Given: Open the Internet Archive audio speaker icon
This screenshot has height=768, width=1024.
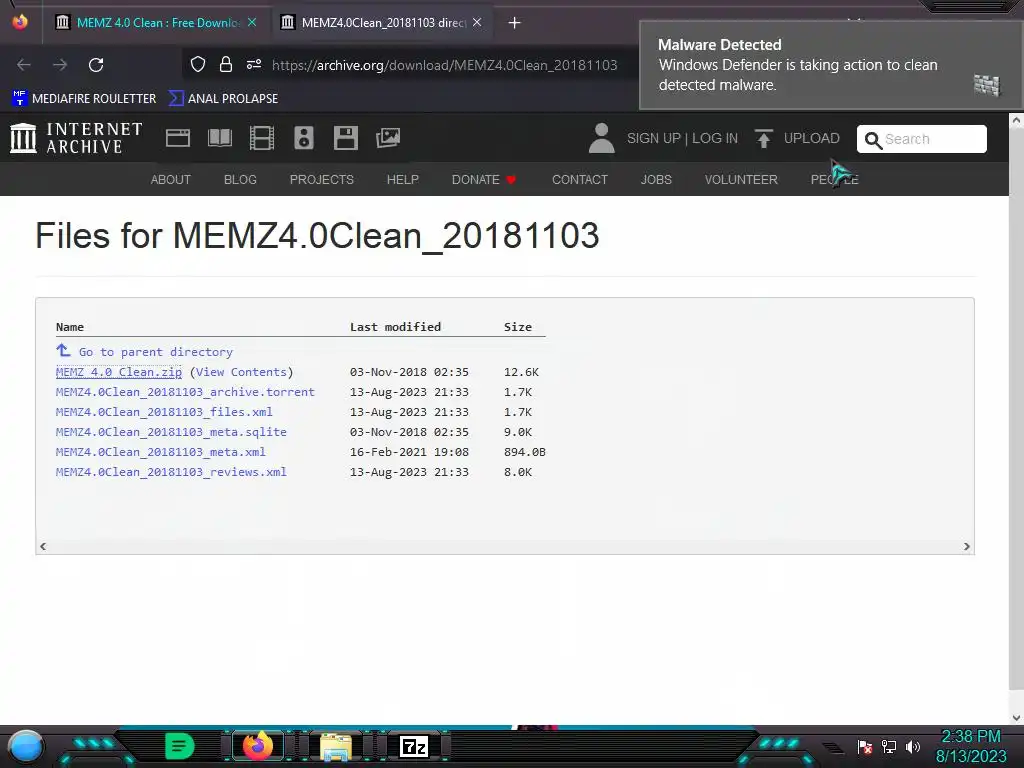Looking at the screenshot, I should click(x=304, y=138).
